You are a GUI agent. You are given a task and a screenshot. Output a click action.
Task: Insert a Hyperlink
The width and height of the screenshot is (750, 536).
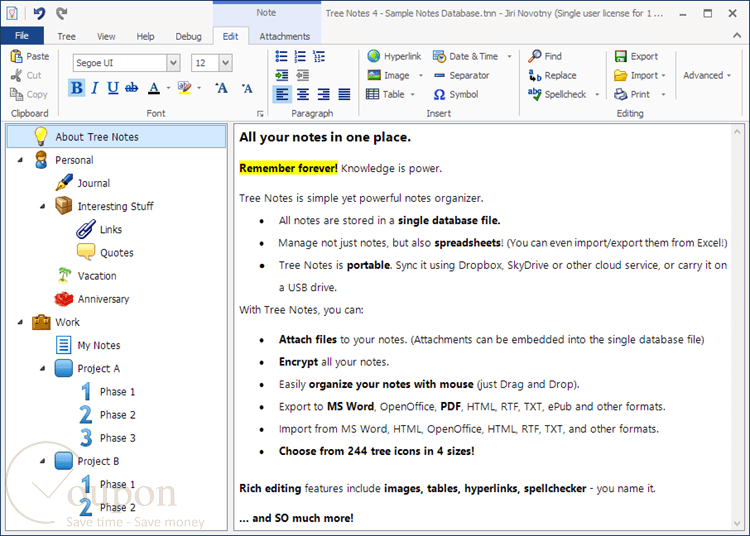coord(394,56)
